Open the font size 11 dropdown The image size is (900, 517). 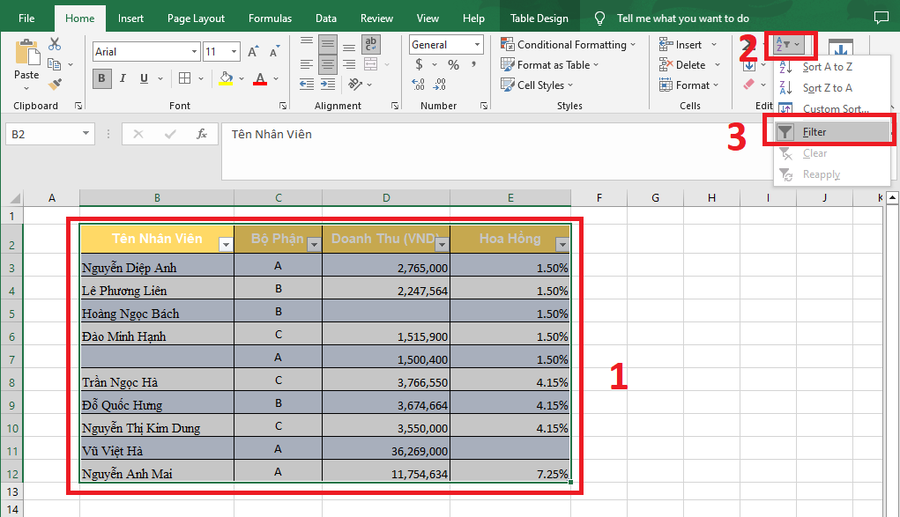click(x=234, y=52)
